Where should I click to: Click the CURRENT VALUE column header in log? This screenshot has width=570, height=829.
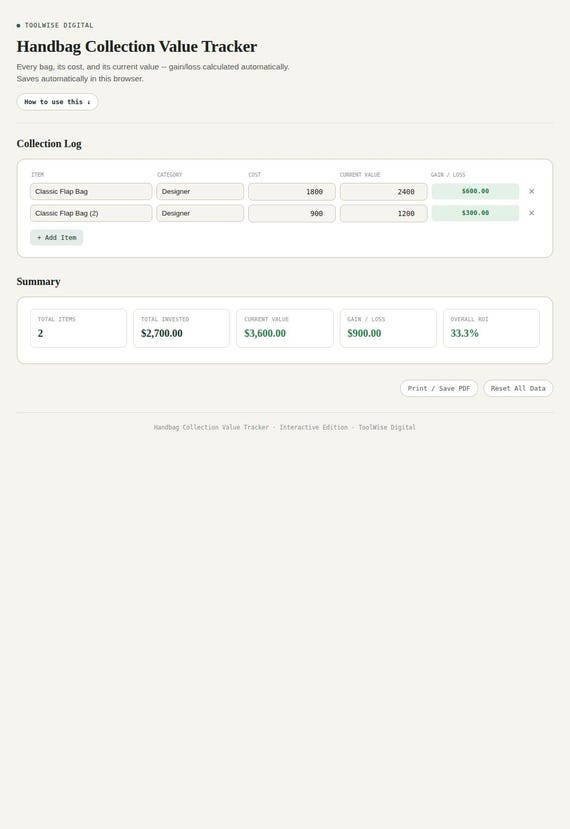coord(360,174)
